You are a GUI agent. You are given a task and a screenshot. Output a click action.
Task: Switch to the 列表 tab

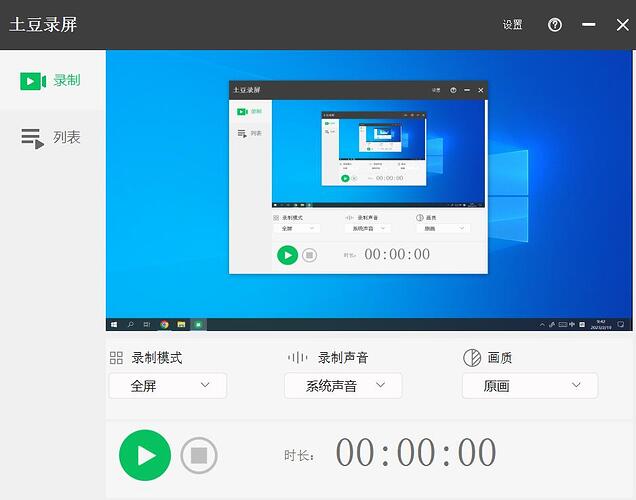[x=53, y=138]
